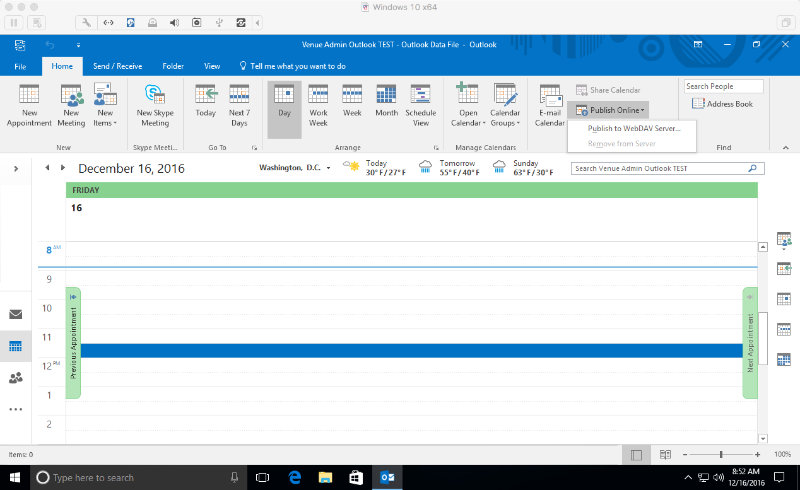Open the Windows Start menu
This screenshot has width=800, height=490.
pyautogui.click(x=15, y=478)
